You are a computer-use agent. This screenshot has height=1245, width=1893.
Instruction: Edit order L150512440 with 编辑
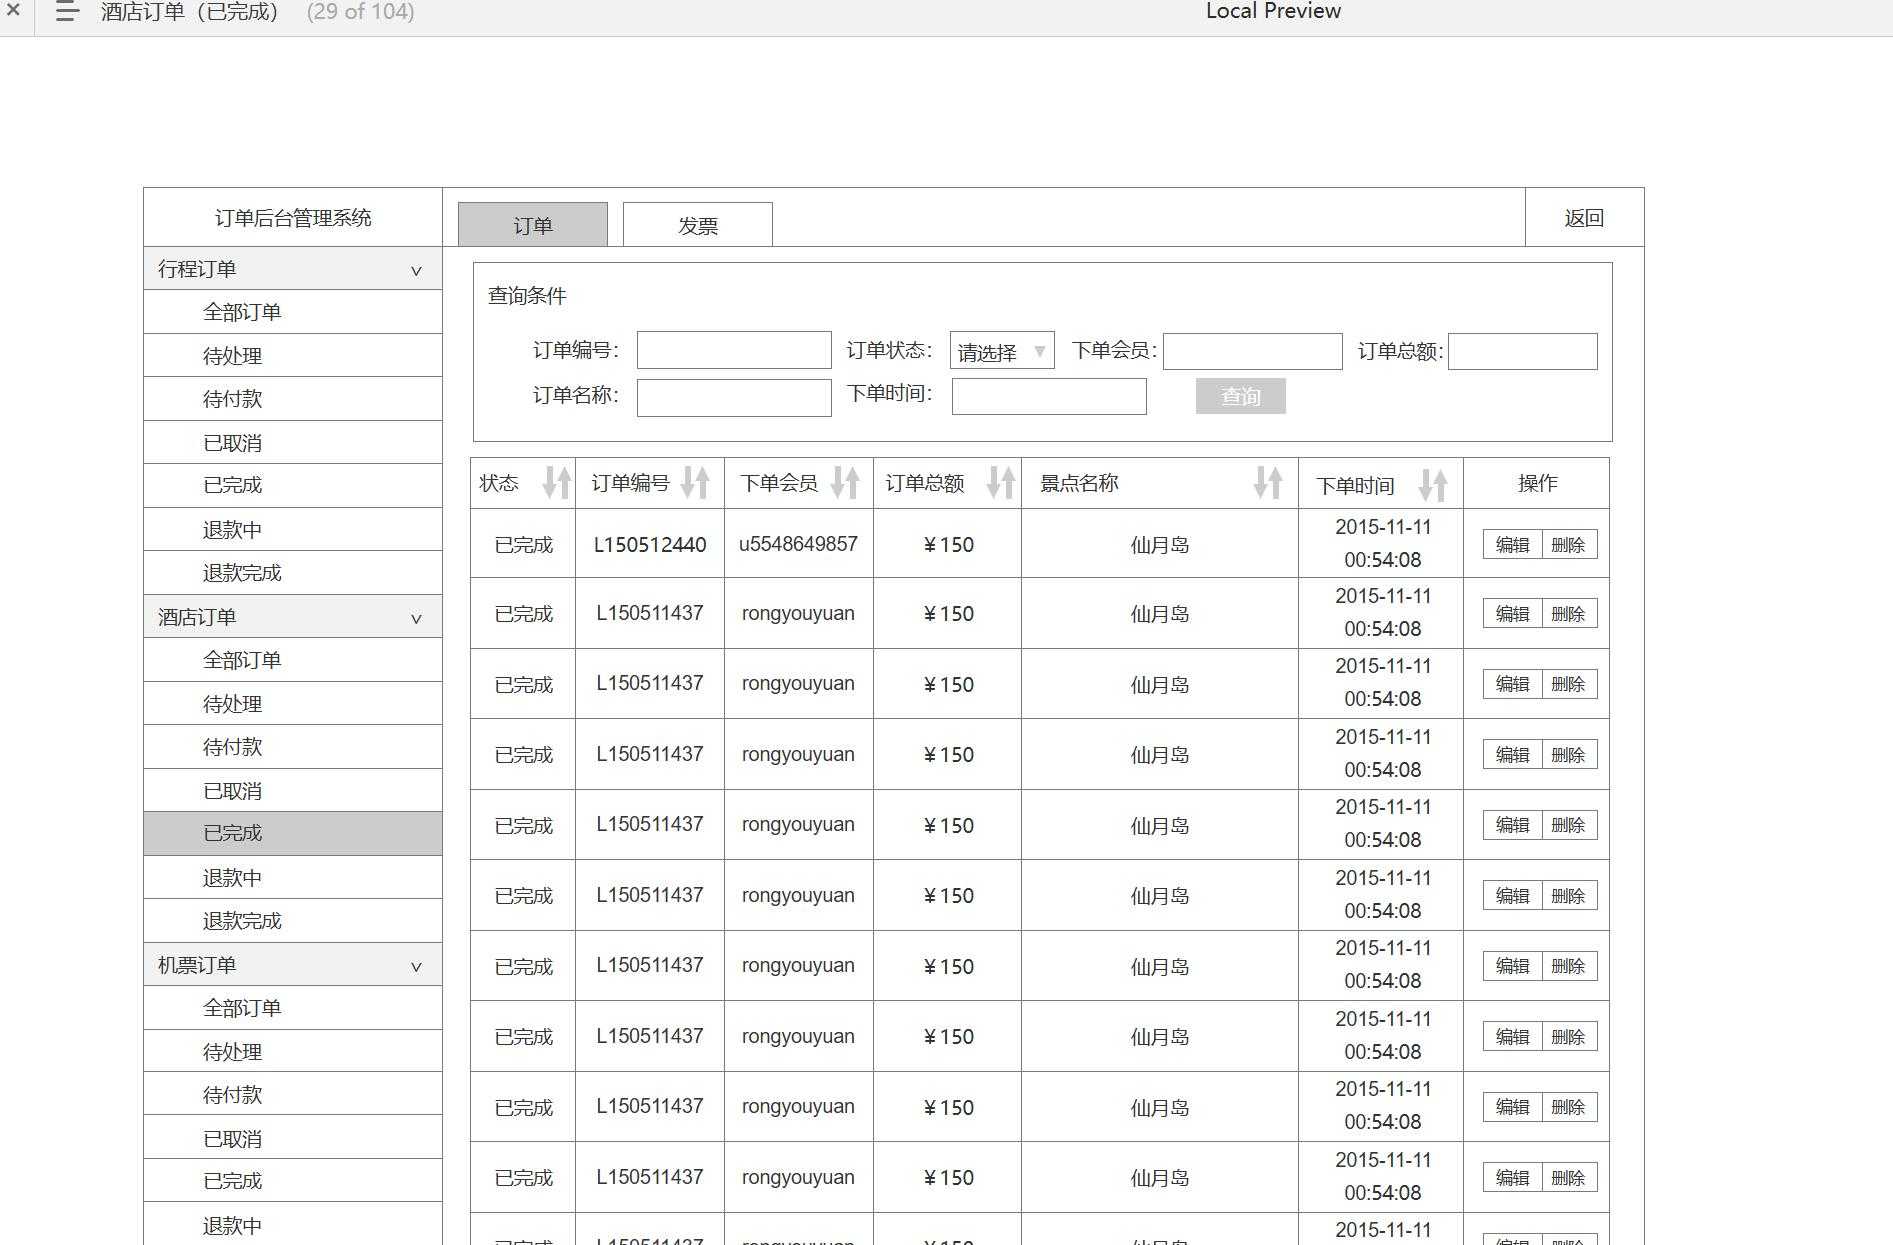[x=1512, y=545]
